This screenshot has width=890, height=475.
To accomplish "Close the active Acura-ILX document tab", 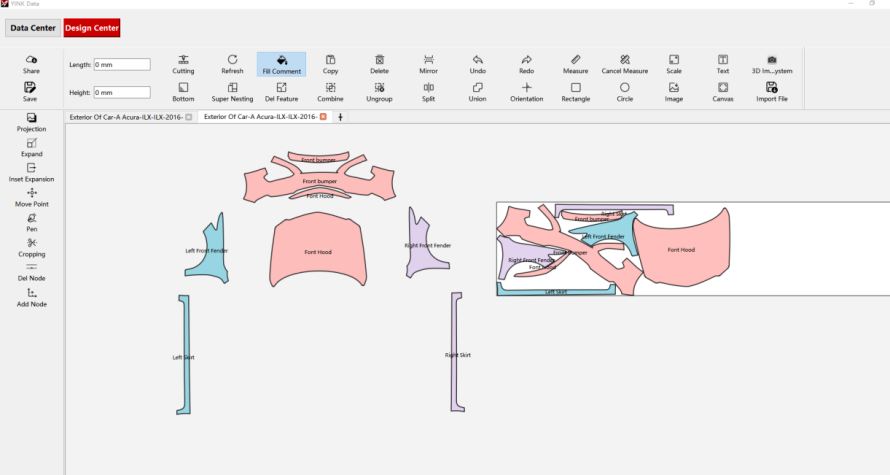I will pyautogui.click(x=323, y=117).
